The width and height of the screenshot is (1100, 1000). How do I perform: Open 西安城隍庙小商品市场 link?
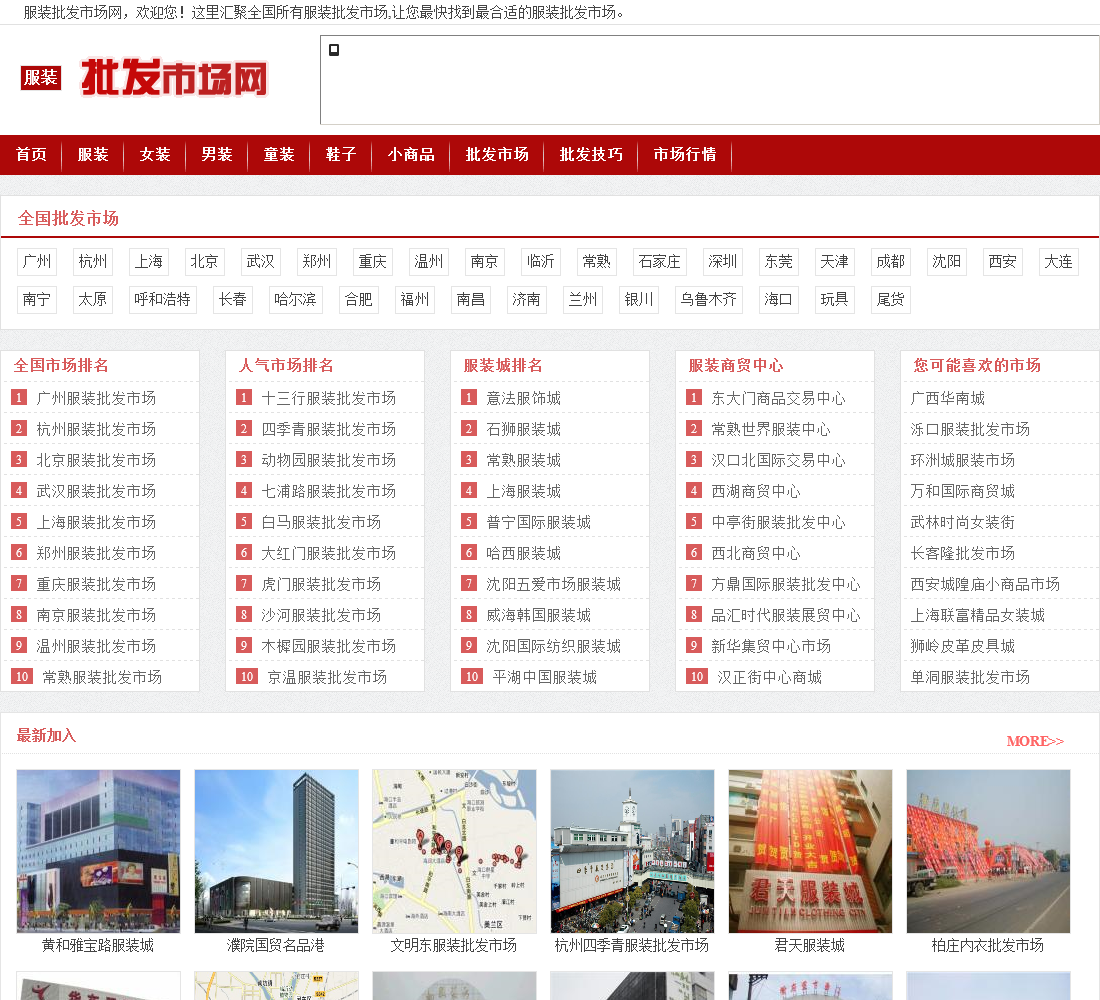click(x=985, y=585)
